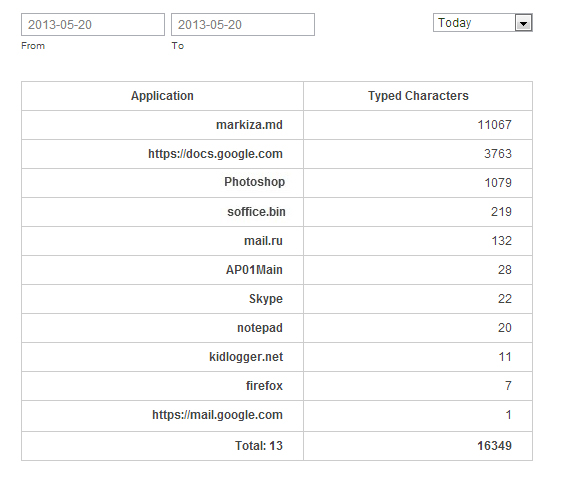Viewport: 563px width, 486px height.
Task: Click the From date field
Action: (x=93, y=24)
